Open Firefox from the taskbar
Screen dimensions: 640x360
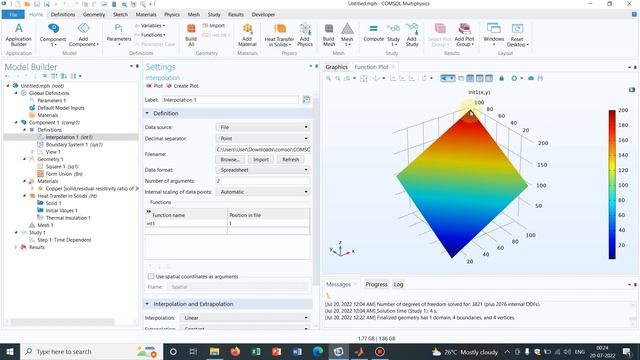pos(235,351)
